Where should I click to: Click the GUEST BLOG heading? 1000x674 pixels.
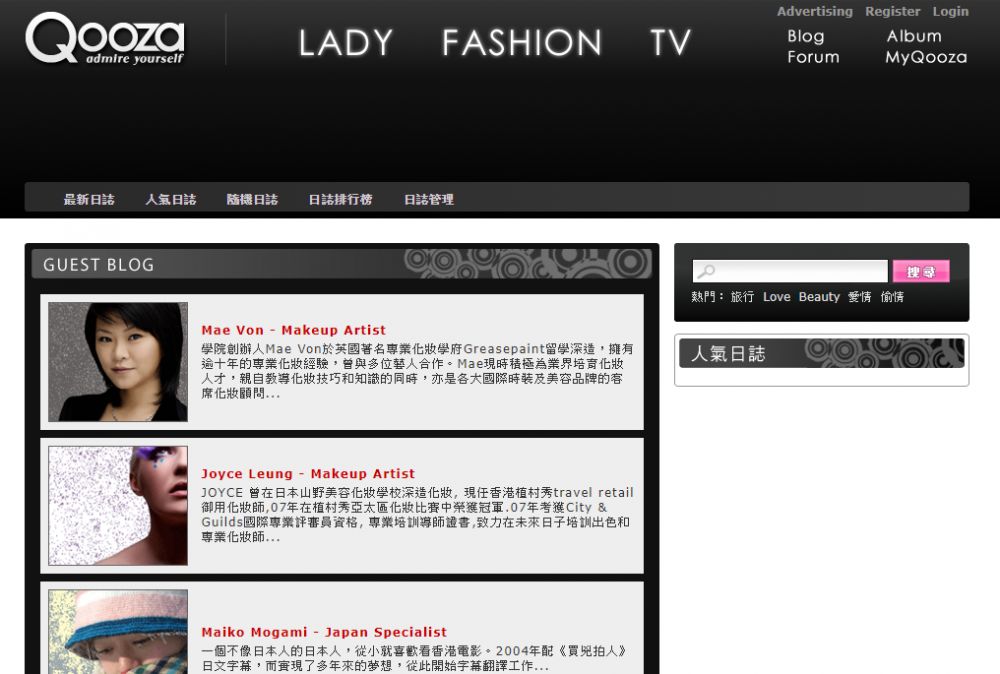coord(98,265)
